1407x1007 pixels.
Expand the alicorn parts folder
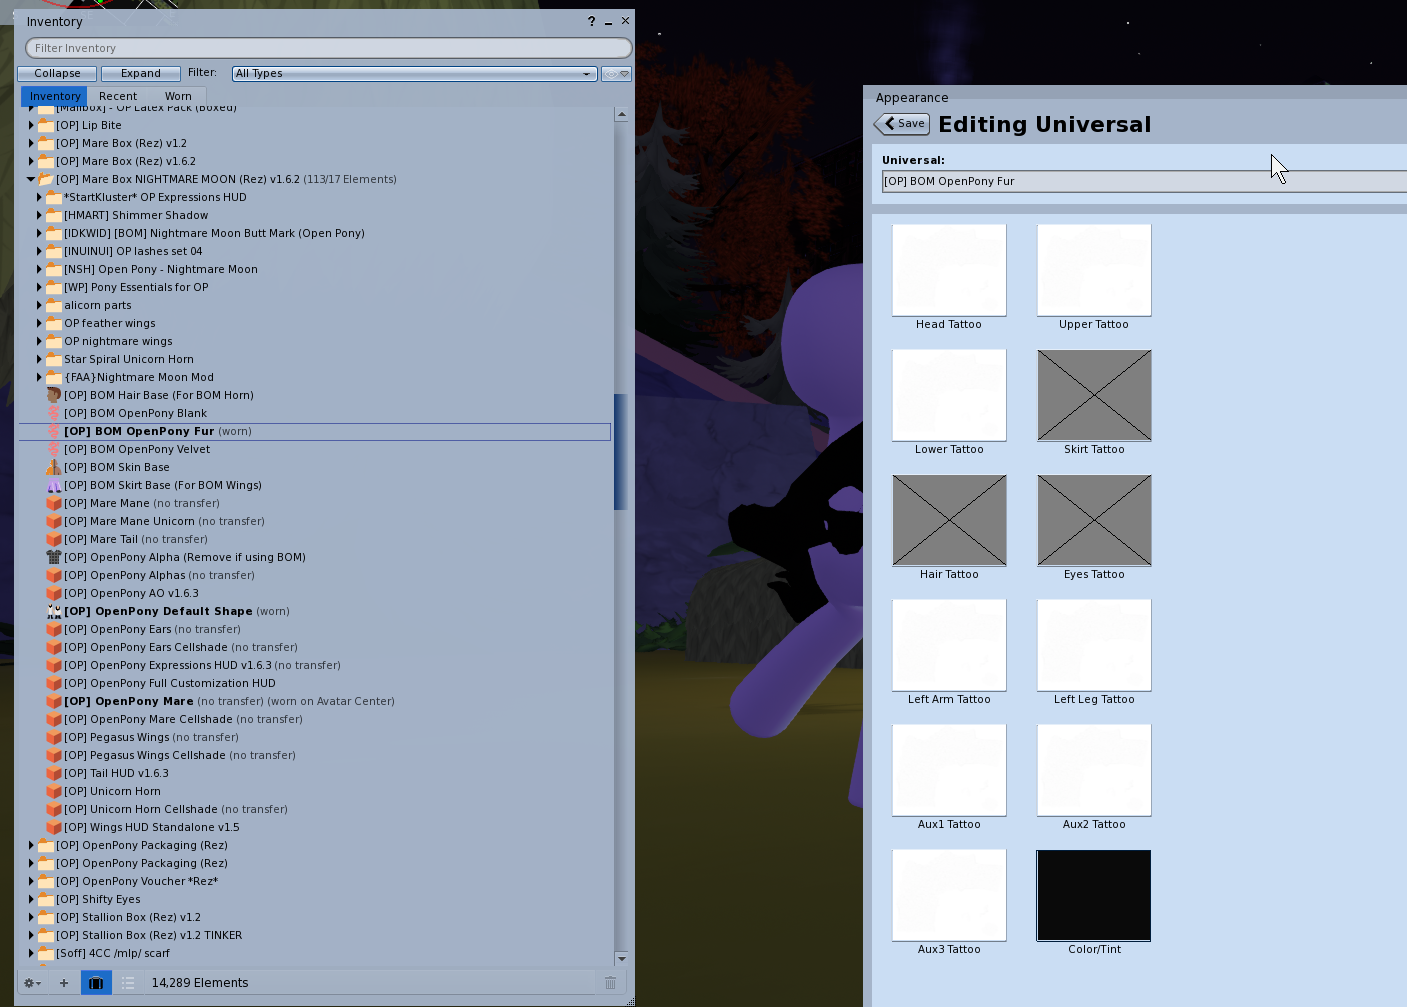39,305
